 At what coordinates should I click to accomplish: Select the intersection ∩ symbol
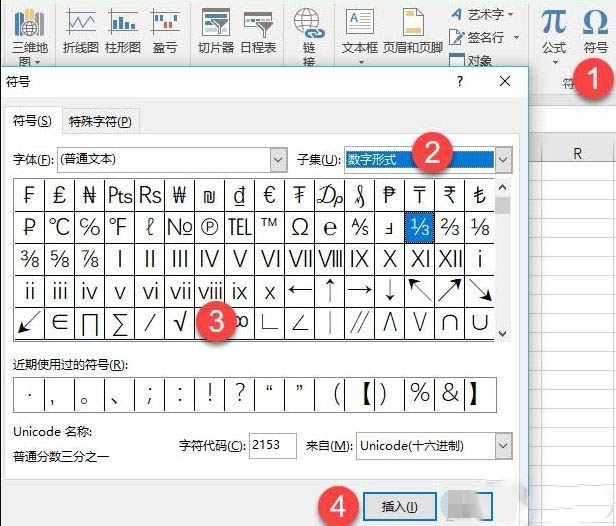click(x=449, y=323)
